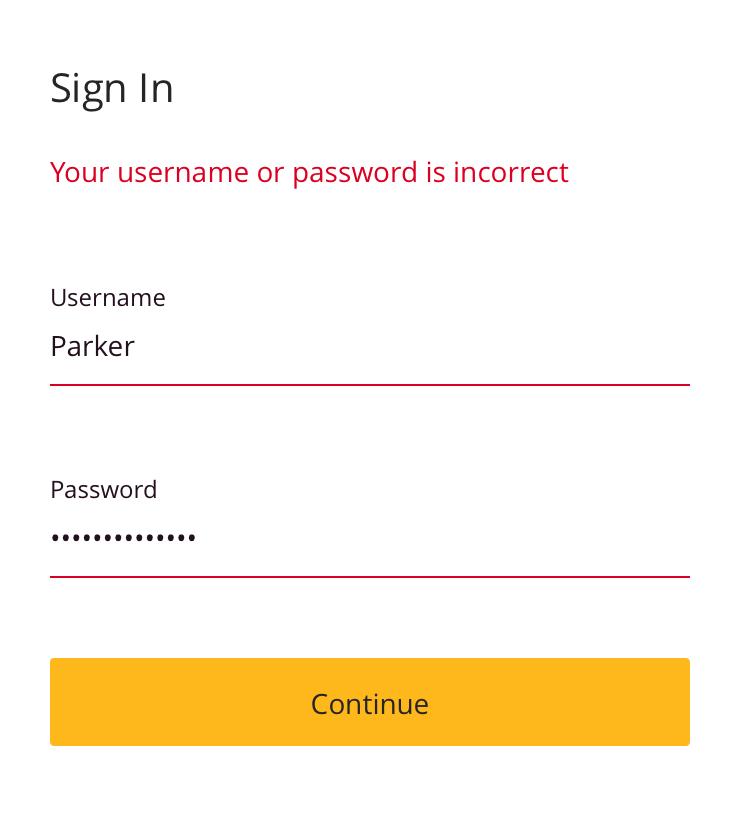Click the word 'Your' starting the error
The width and height of the screenshot is (740, 836).
click(80, 173)
